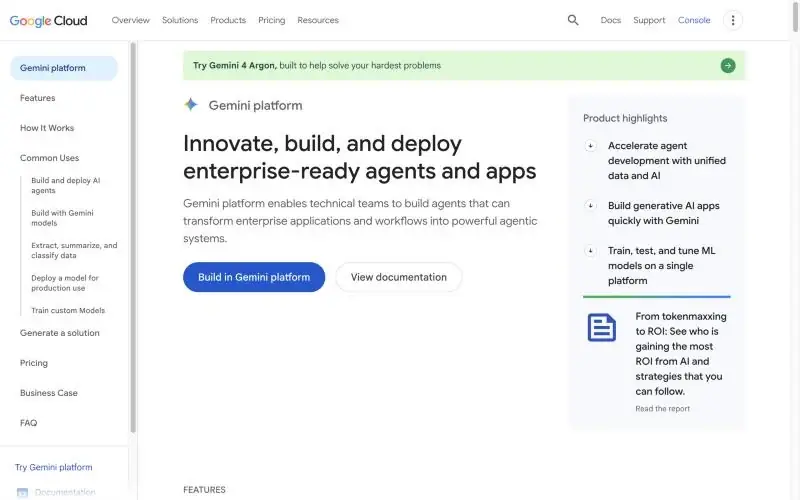This screenshot has width=800, height=500.
Task: Expand "Train, test, and tune ML models" highlight
Action: click(x=590, y=251)
